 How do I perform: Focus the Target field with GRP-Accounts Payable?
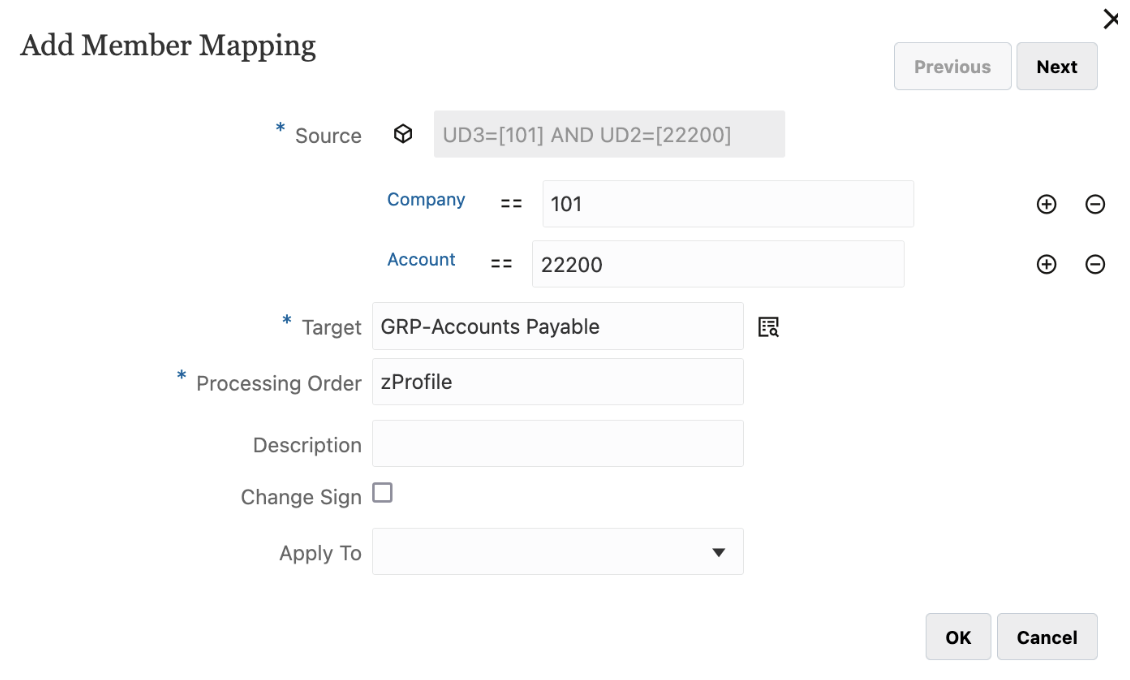click(x=557, y=326)
